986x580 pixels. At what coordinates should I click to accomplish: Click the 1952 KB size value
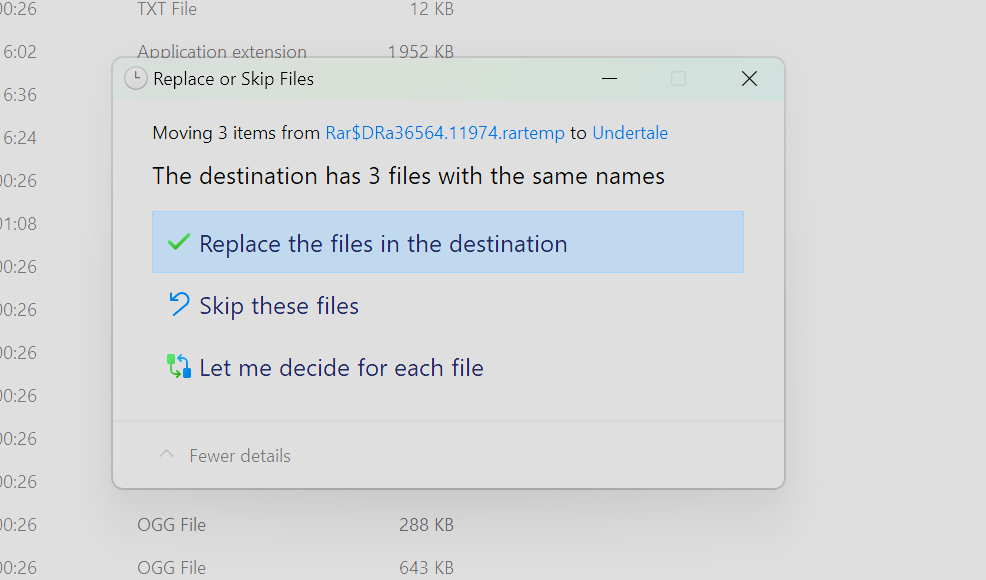coord(420,52)
